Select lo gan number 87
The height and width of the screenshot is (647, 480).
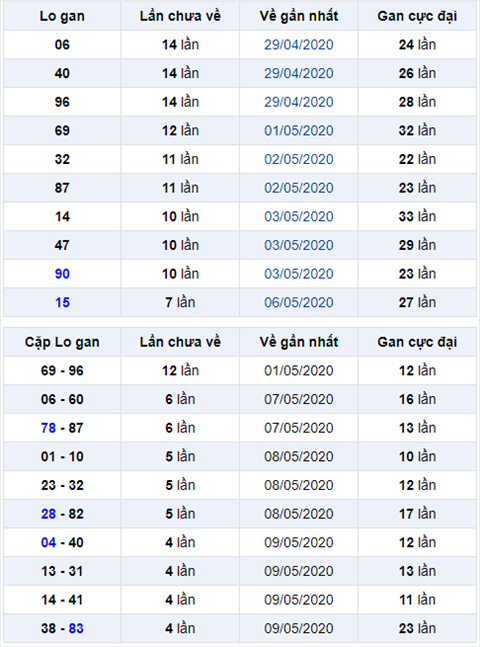click(62, 188)
